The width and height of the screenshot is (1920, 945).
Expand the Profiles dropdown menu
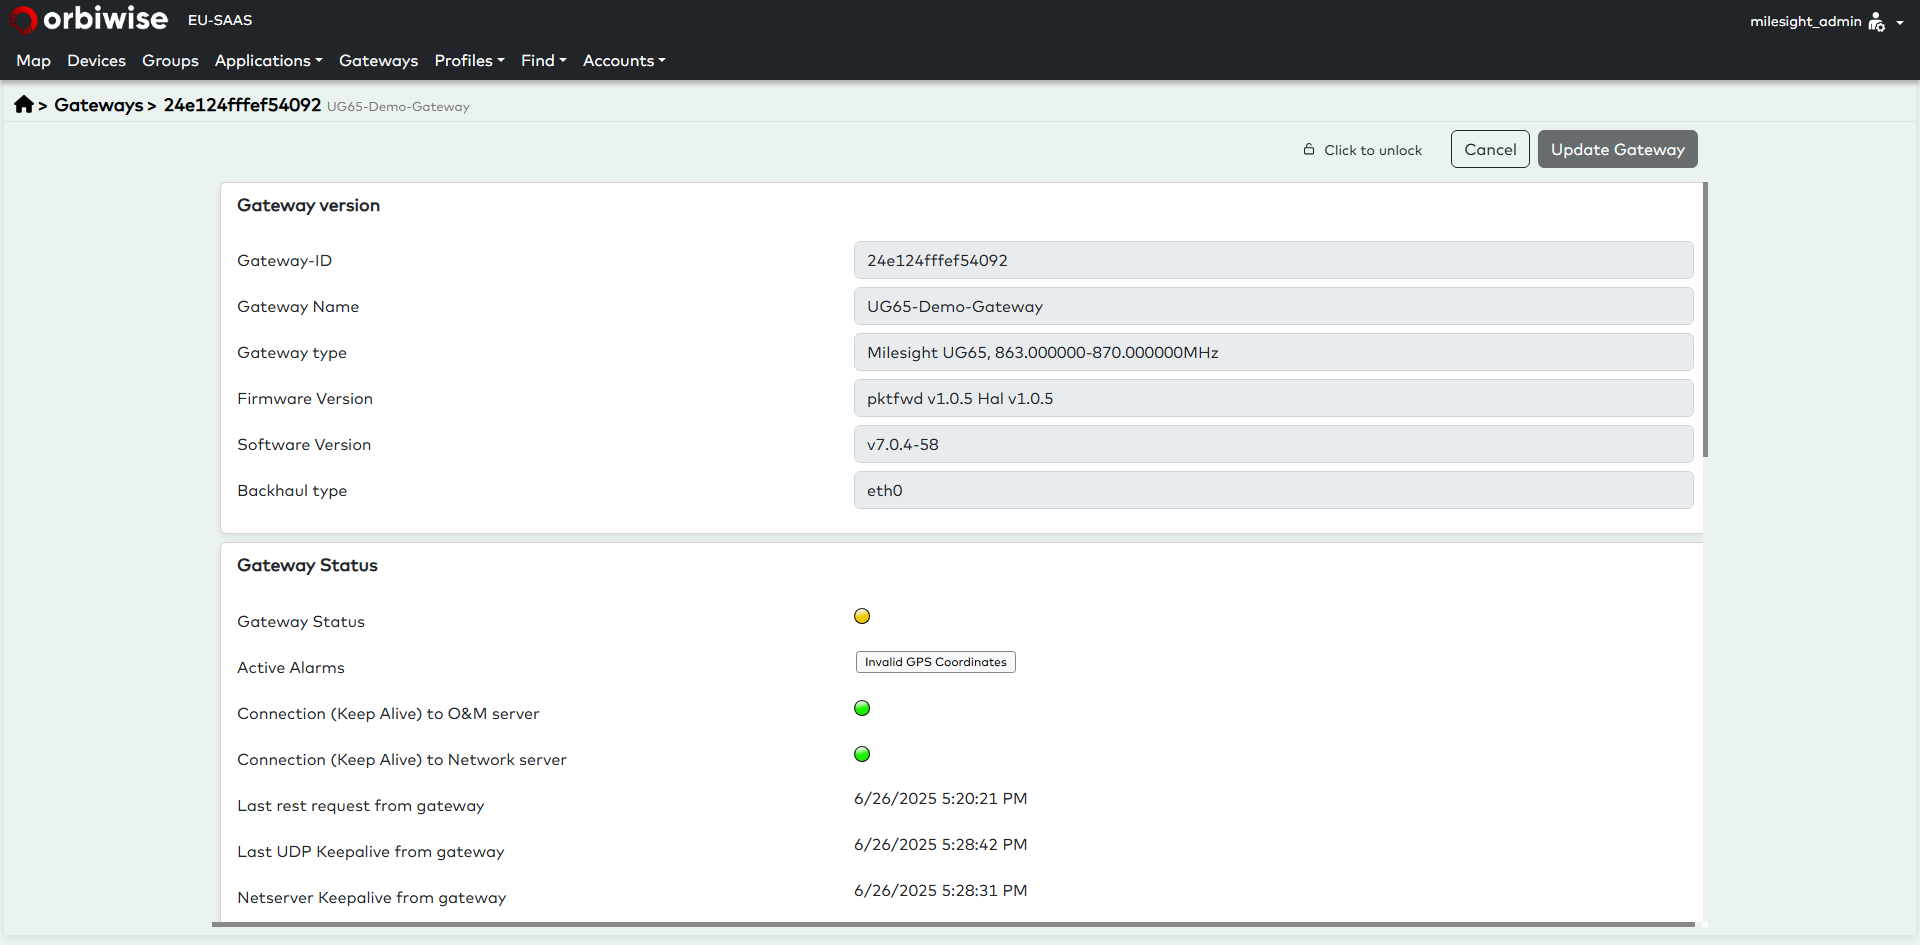point(469,61)
